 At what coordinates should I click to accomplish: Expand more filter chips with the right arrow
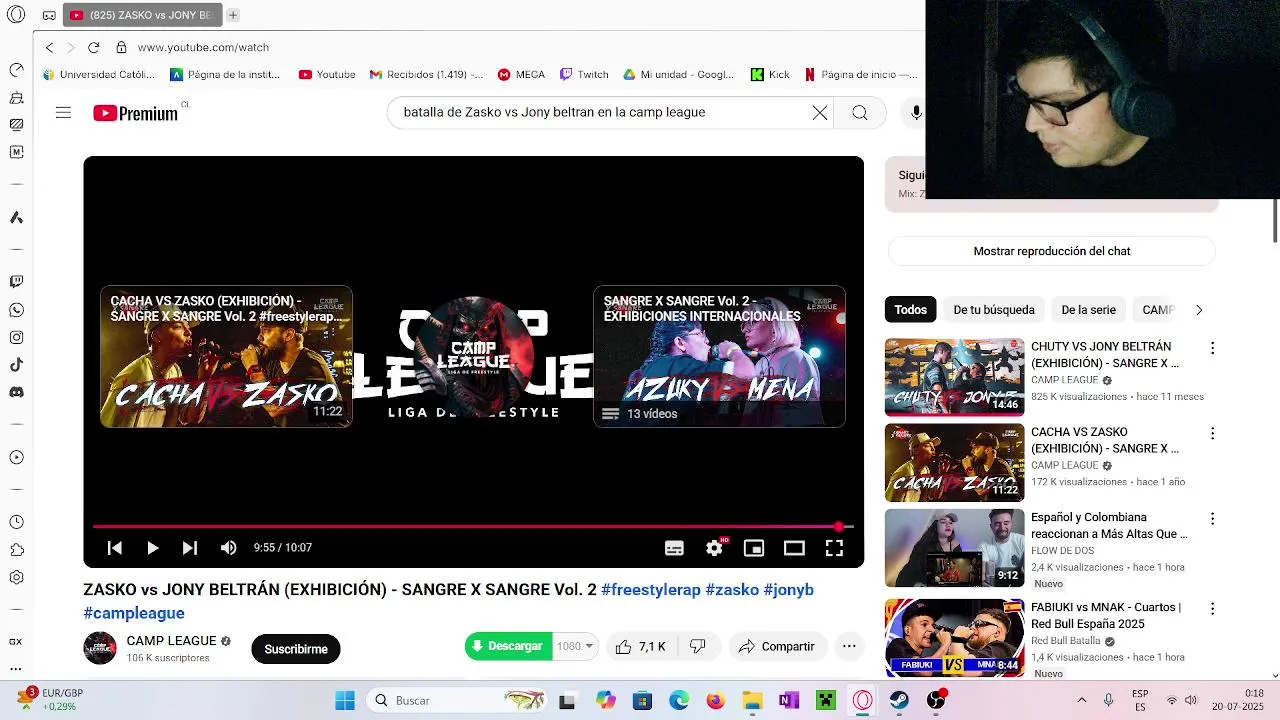(1199, 310)
